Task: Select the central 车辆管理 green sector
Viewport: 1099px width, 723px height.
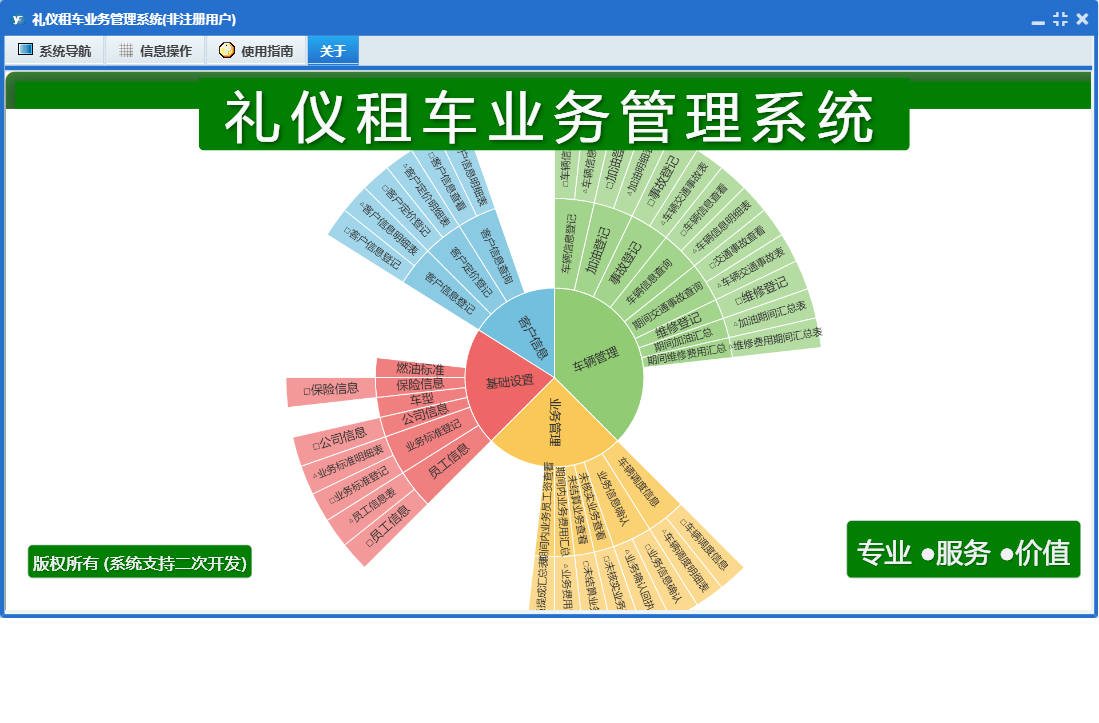Action: [596, 359]
